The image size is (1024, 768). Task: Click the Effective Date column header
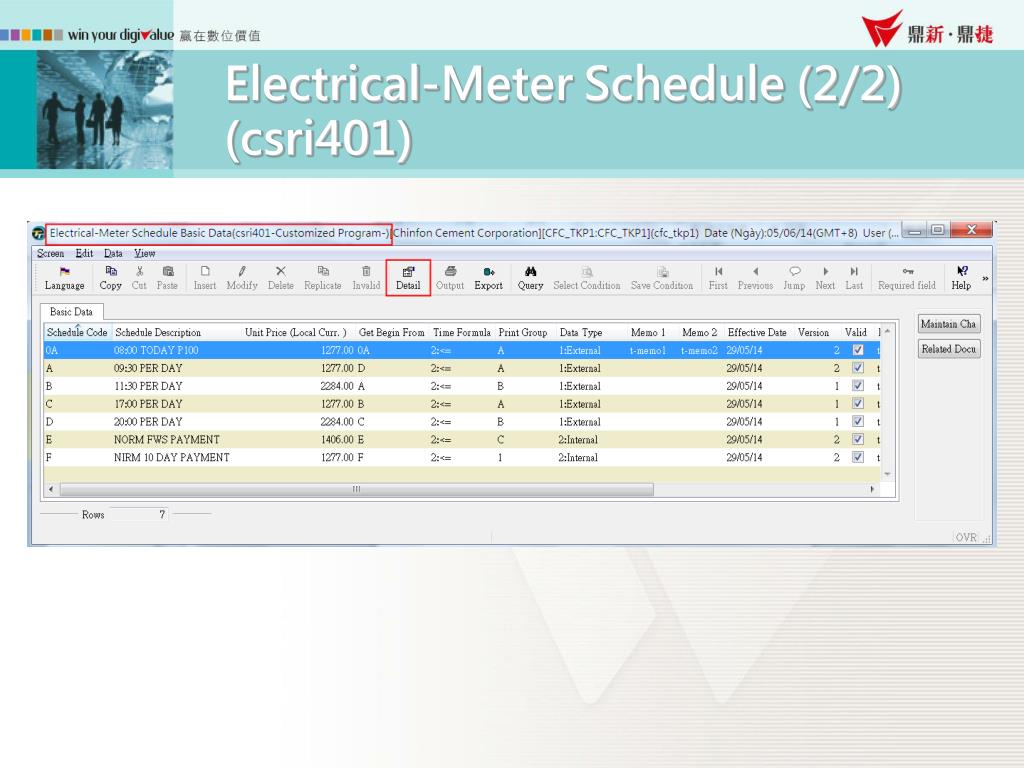[759, 332]
